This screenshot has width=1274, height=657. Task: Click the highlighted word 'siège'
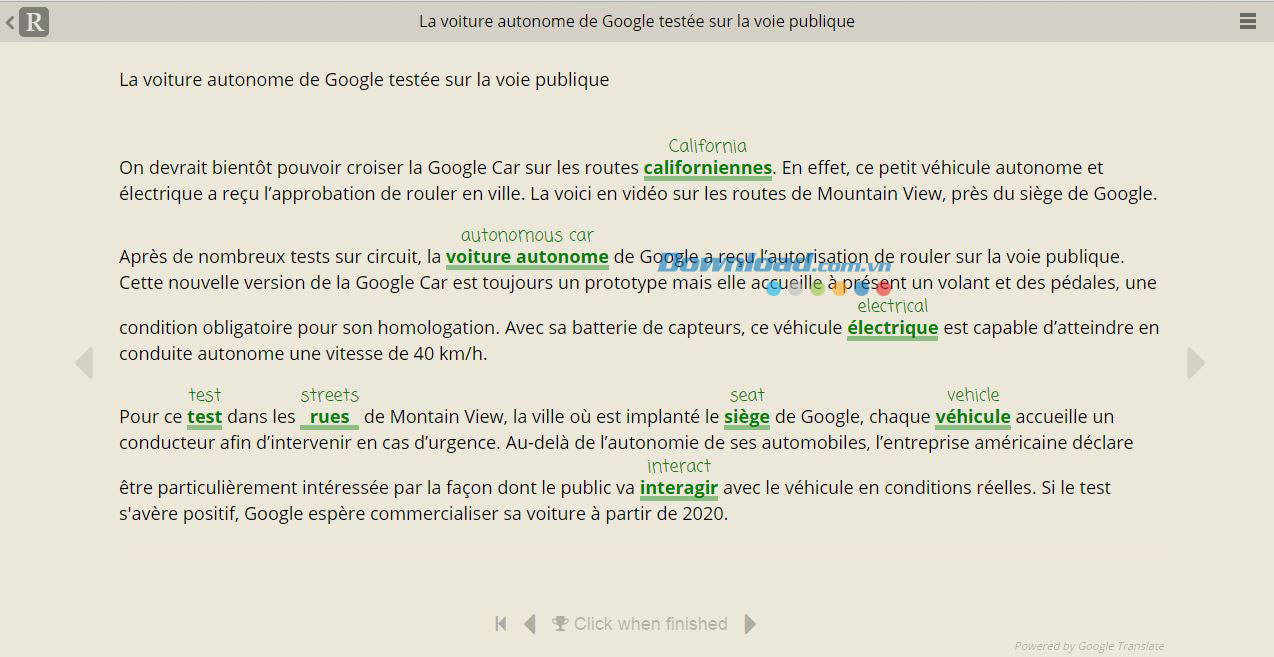tap(746, 417)
